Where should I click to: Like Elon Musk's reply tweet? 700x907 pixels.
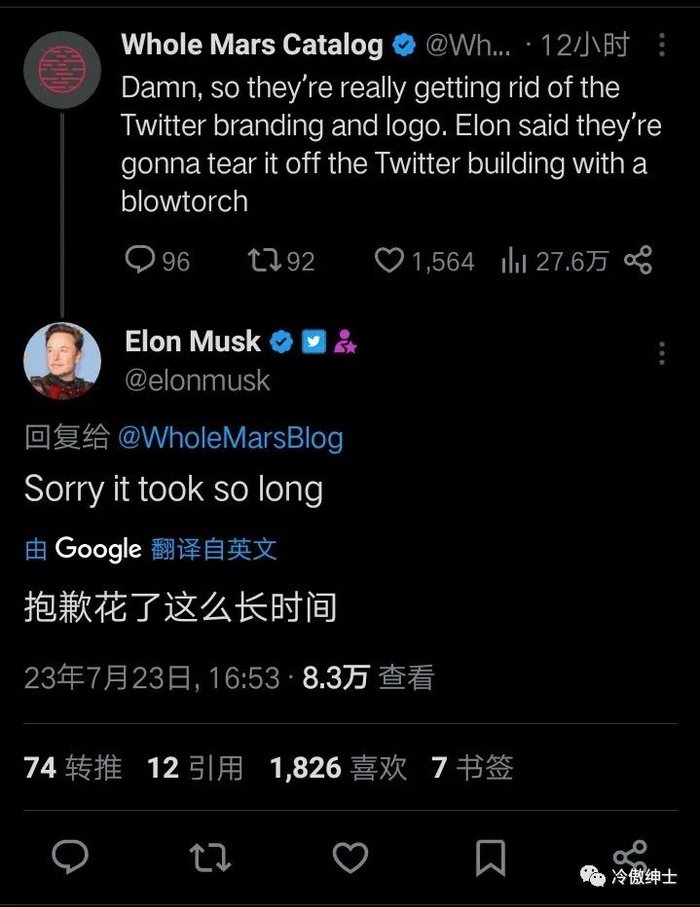coord(350,857)
